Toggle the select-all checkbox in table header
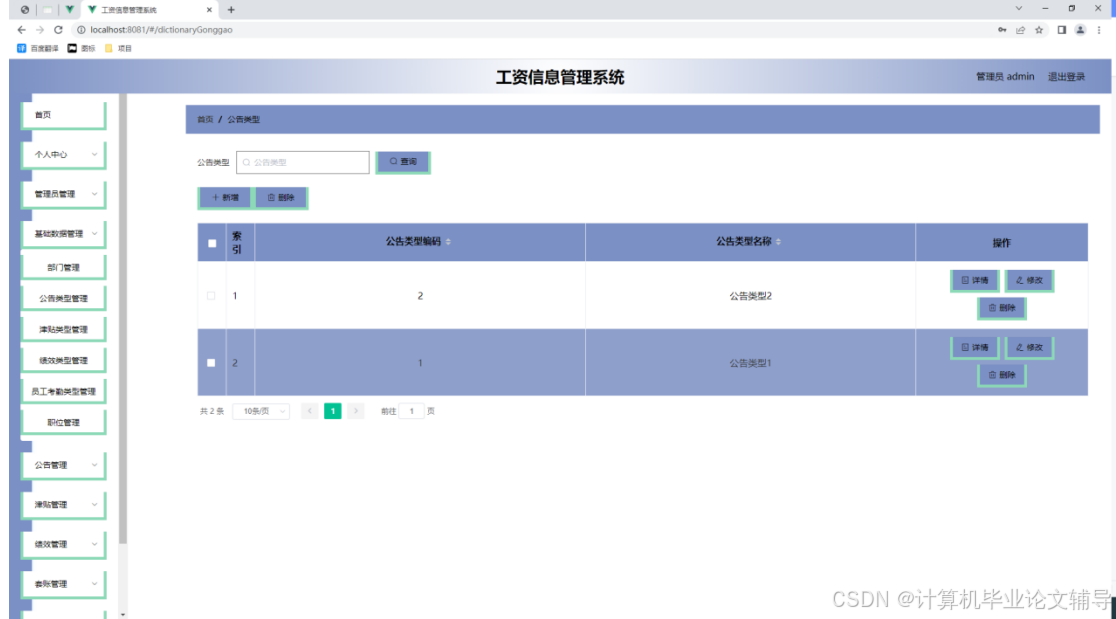Viewport: 1116px width, 619px height. click(211, 242)
